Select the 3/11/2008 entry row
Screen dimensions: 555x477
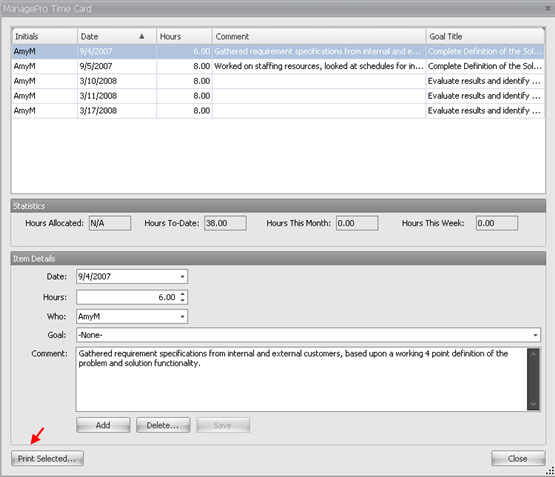pyautogui.click(x=278, y=96)
